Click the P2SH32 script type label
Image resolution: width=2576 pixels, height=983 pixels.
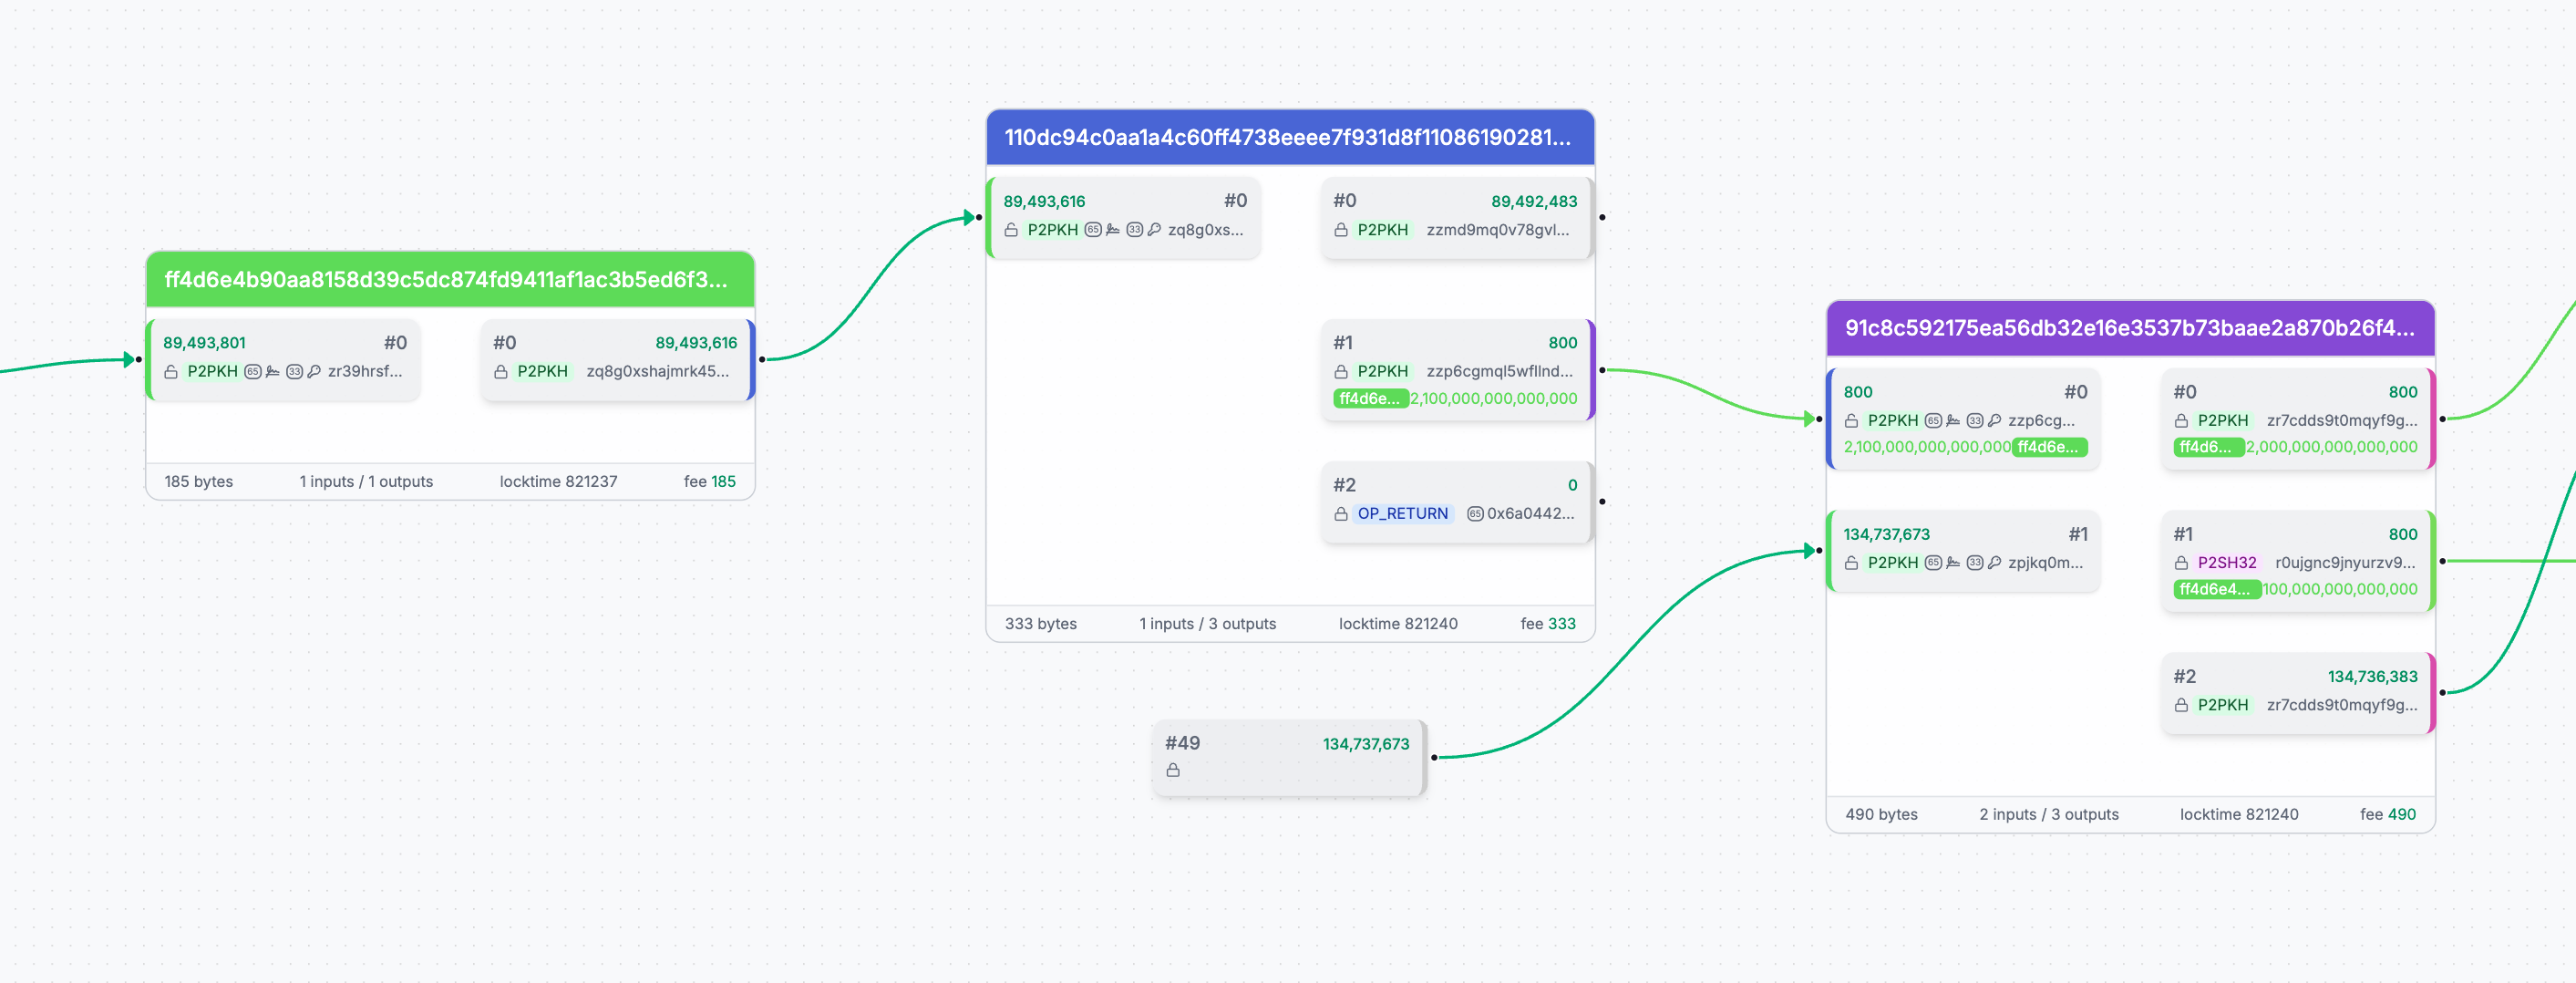2227,562
